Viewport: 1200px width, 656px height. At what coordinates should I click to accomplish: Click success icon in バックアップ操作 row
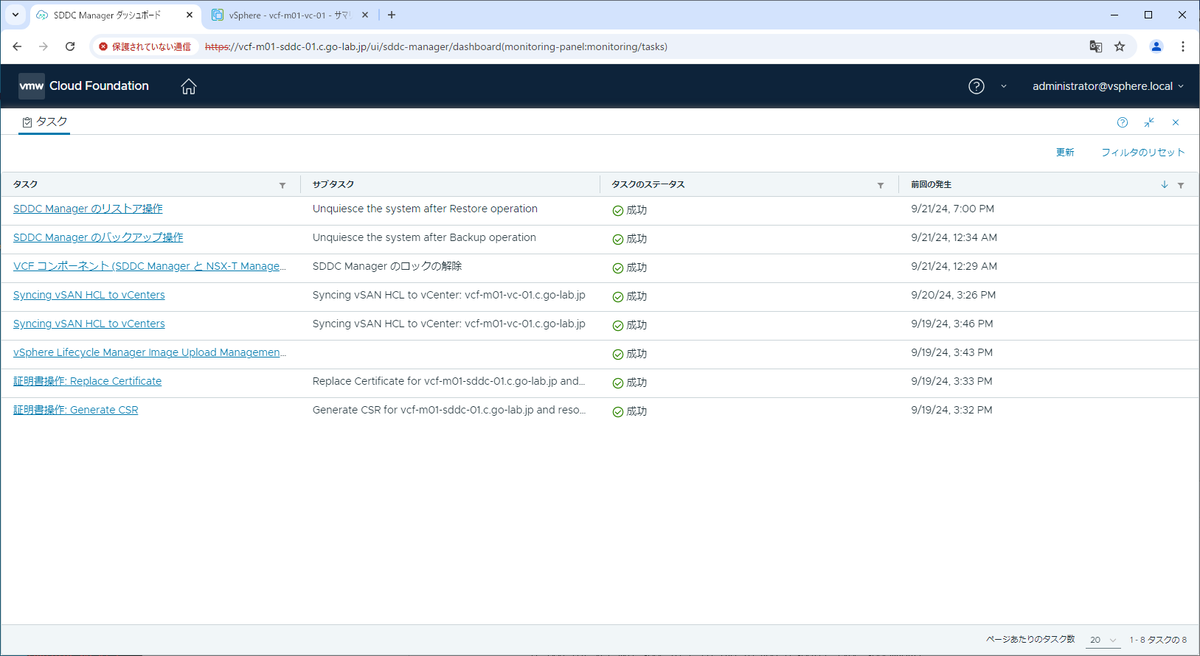click(618, 239)
